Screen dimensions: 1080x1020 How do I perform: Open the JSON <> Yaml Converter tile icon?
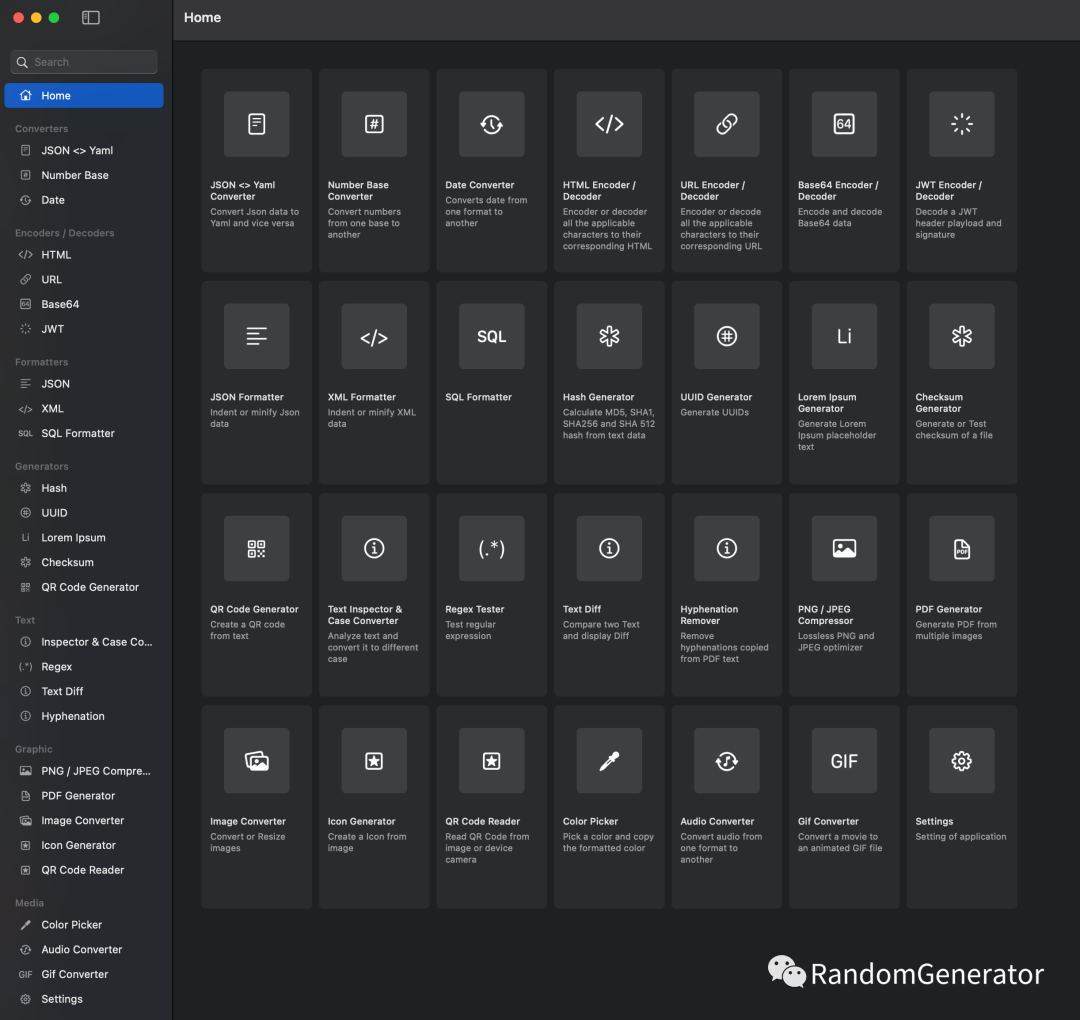pos(257,124)
